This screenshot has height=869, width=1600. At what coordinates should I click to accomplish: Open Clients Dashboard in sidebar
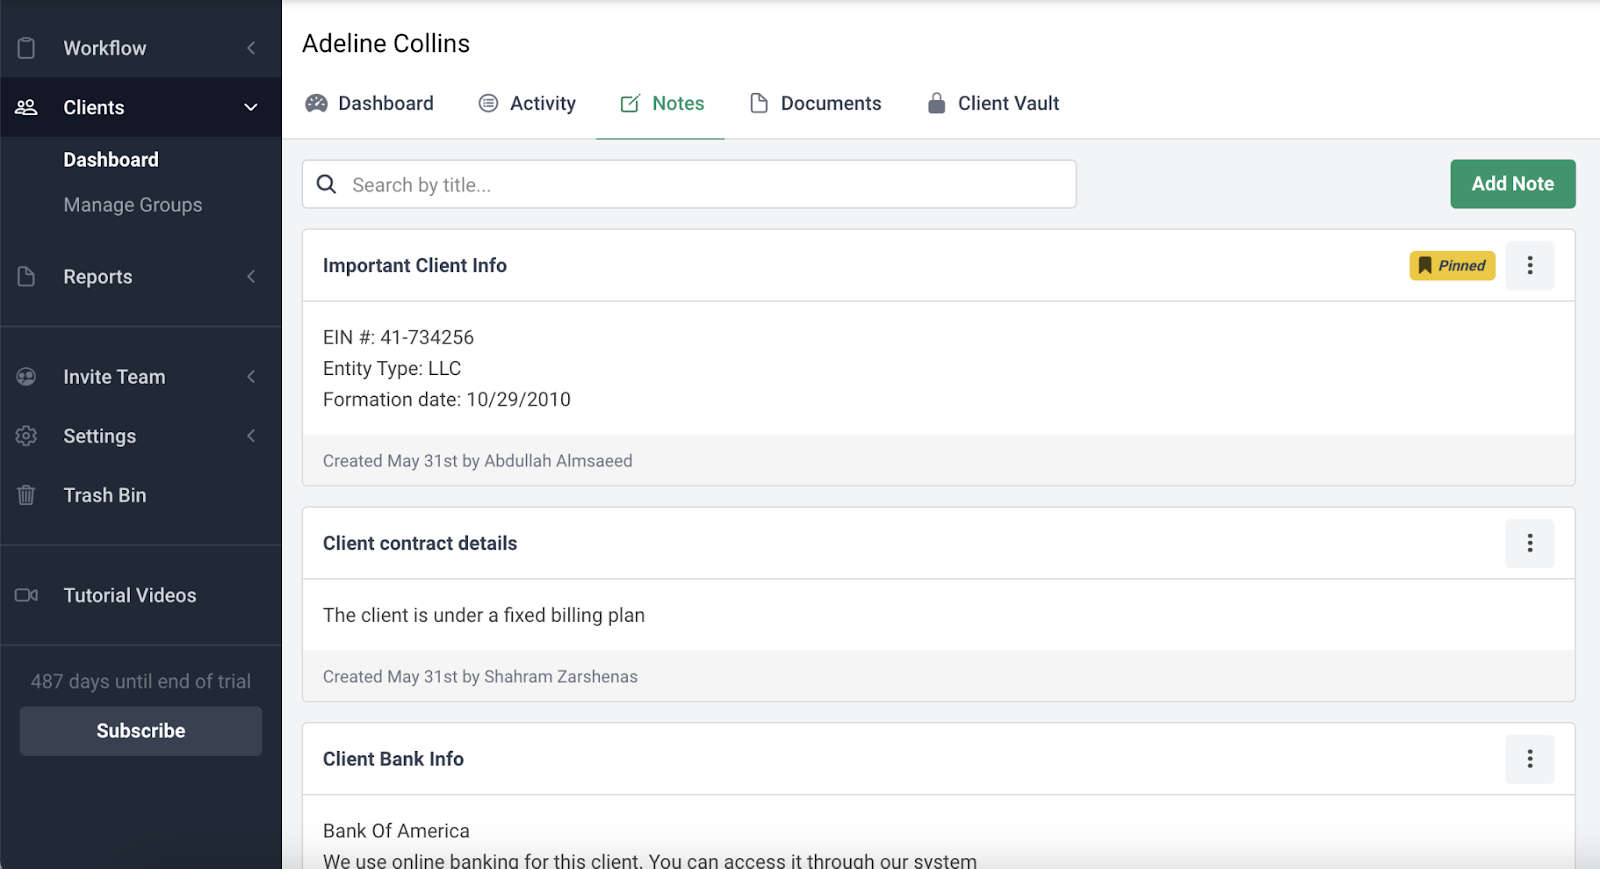111,160
